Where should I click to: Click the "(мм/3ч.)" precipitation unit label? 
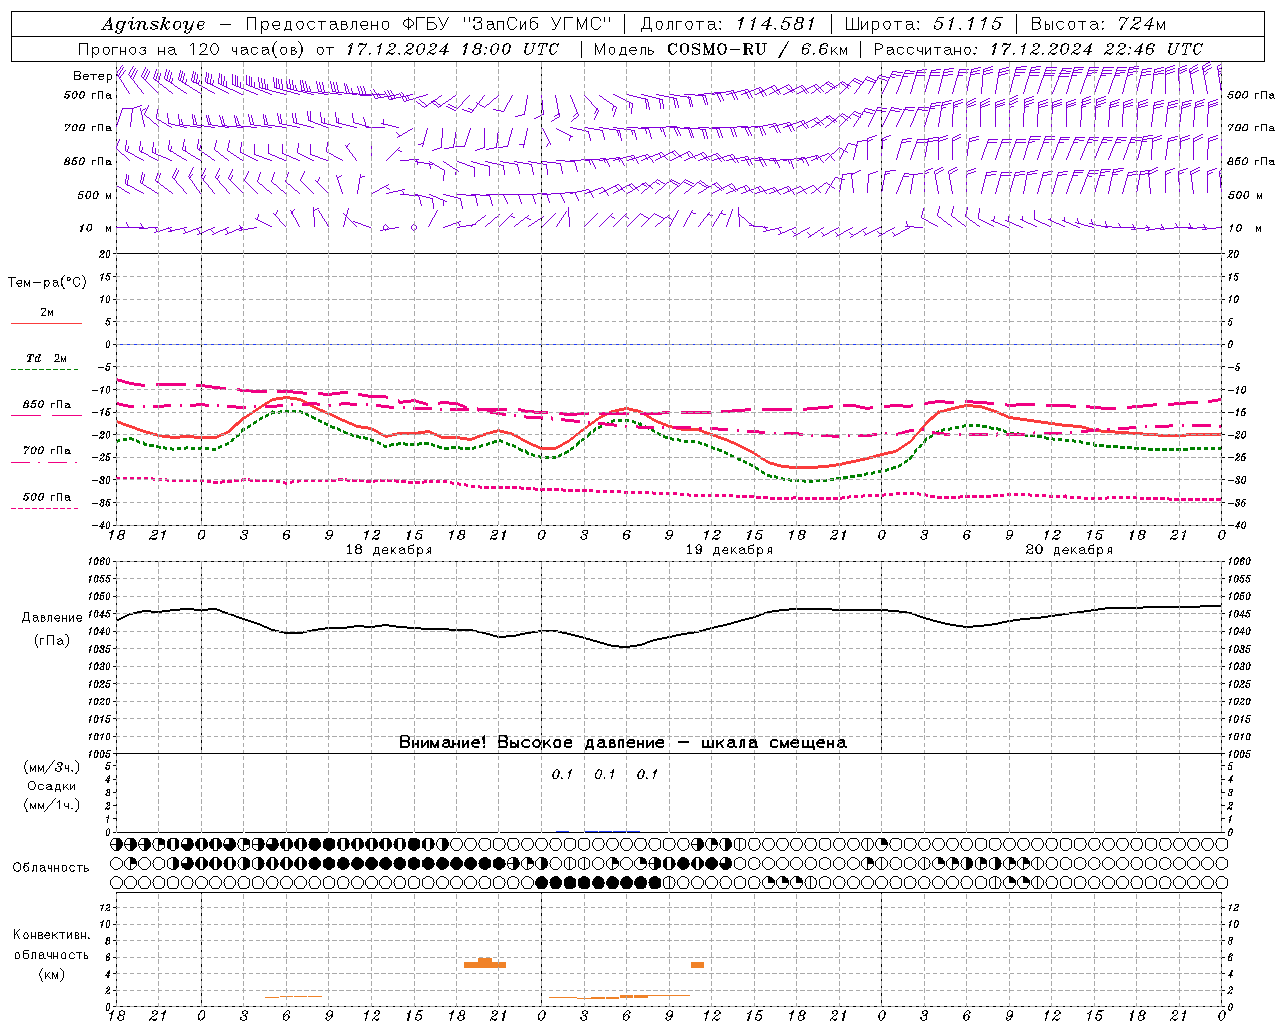click(x=52, y=767)
